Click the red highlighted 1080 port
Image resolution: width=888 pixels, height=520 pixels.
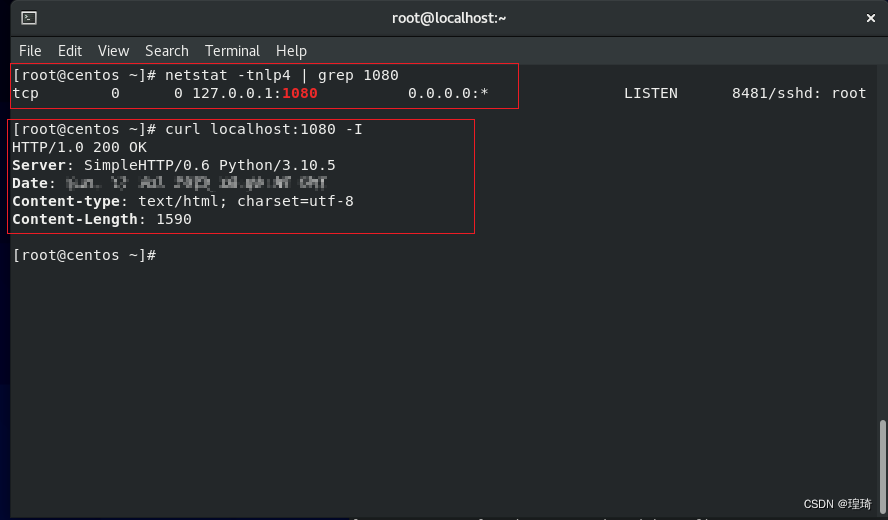[300, 93]
